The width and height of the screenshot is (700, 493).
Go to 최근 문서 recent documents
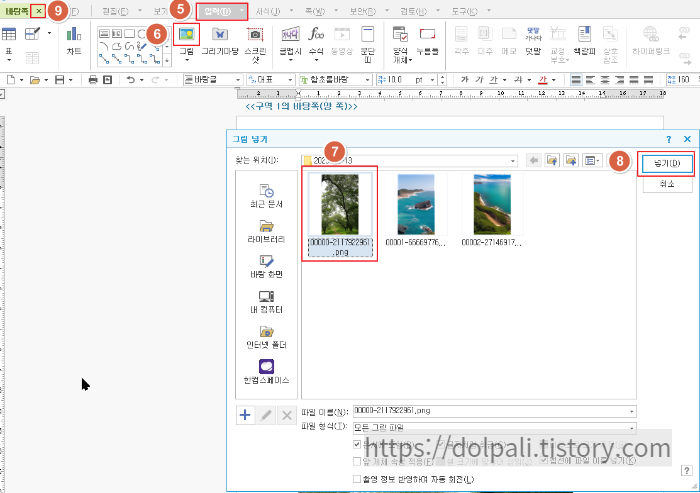(267, 196)
